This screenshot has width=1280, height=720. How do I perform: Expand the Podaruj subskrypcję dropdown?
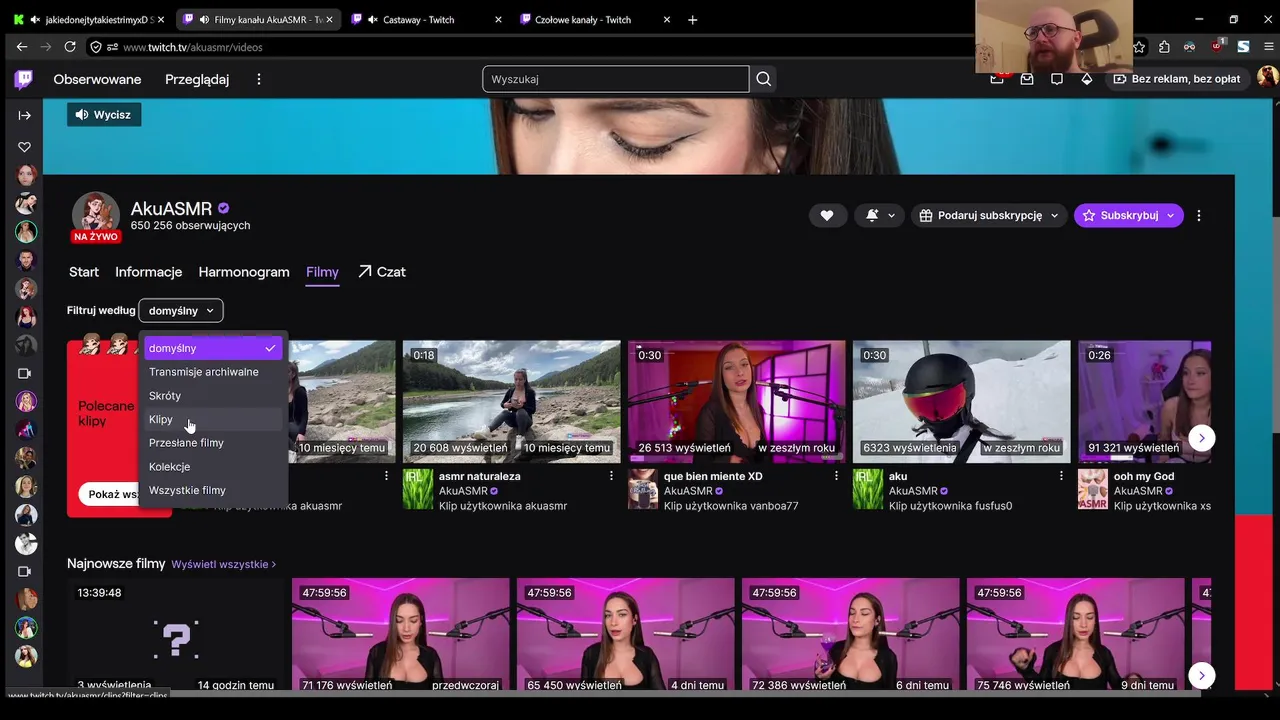pyautogui.click(x=988, y=215)
